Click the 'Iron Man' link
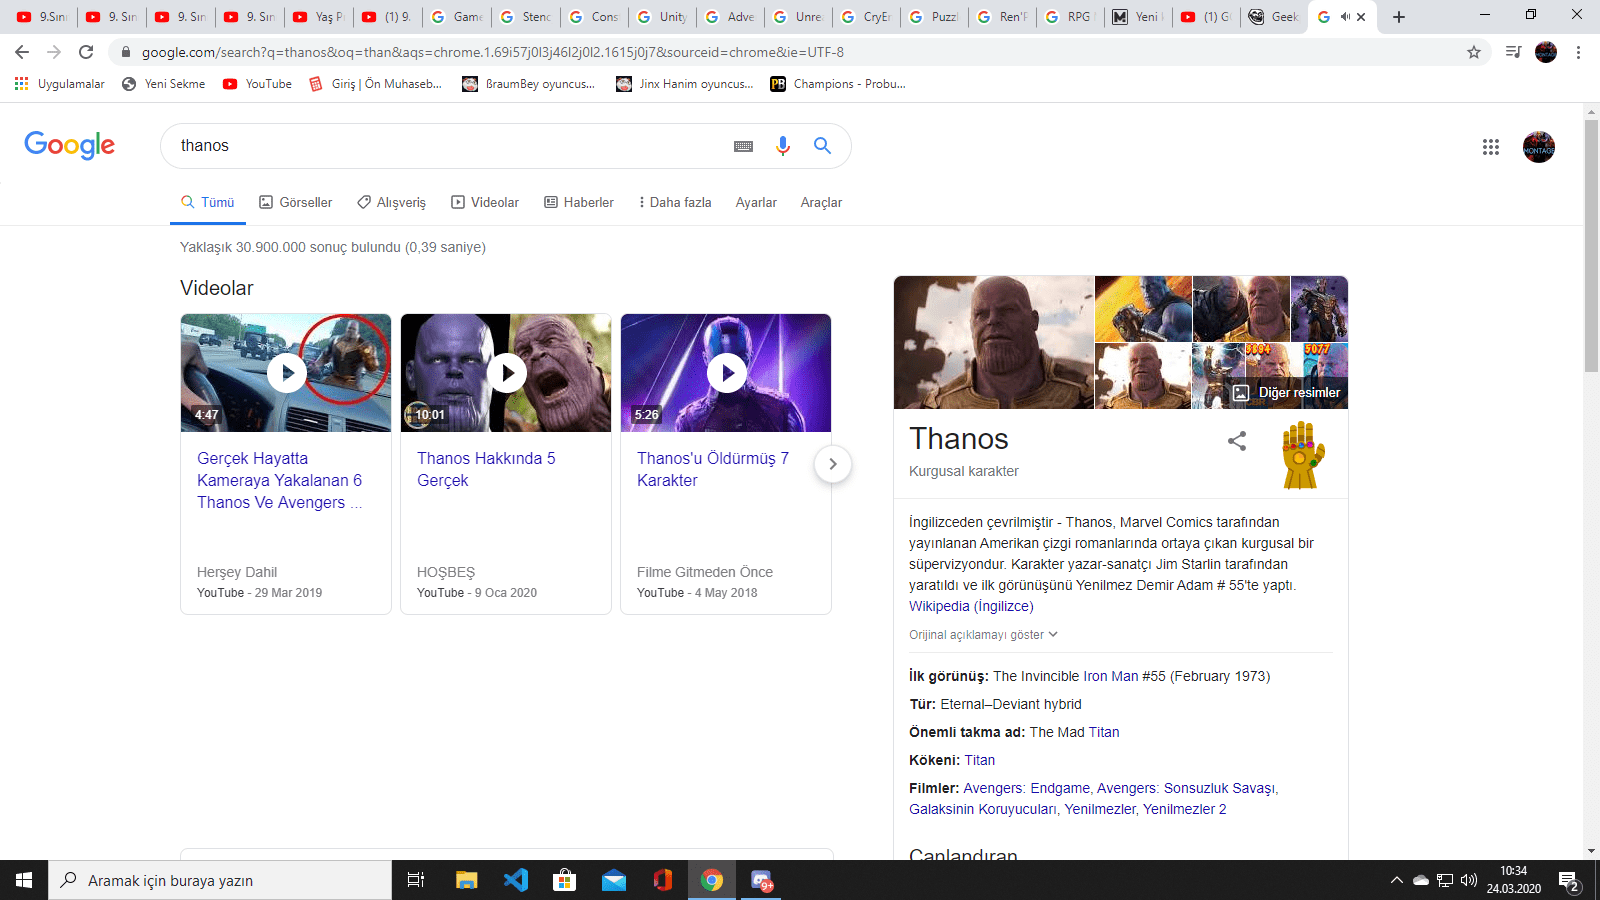Screen dimensions: 1600x900 point(1111,676)
